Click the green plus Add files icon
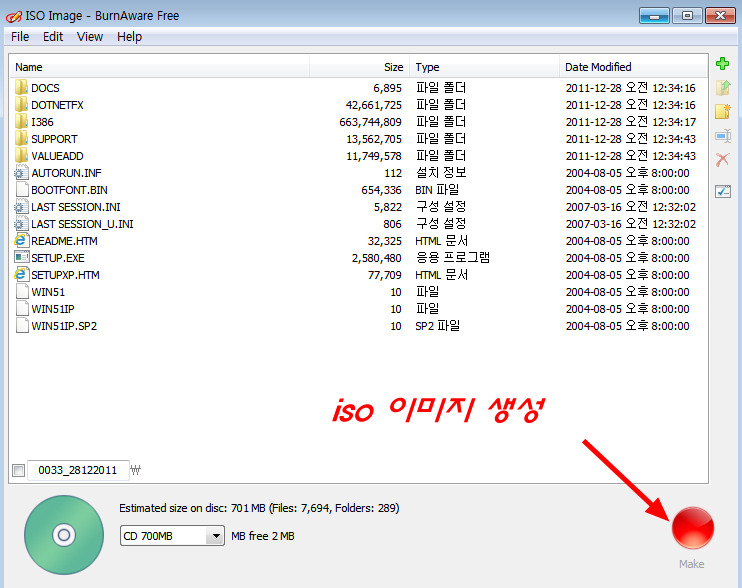742x588 pixels. coord(723,64)
